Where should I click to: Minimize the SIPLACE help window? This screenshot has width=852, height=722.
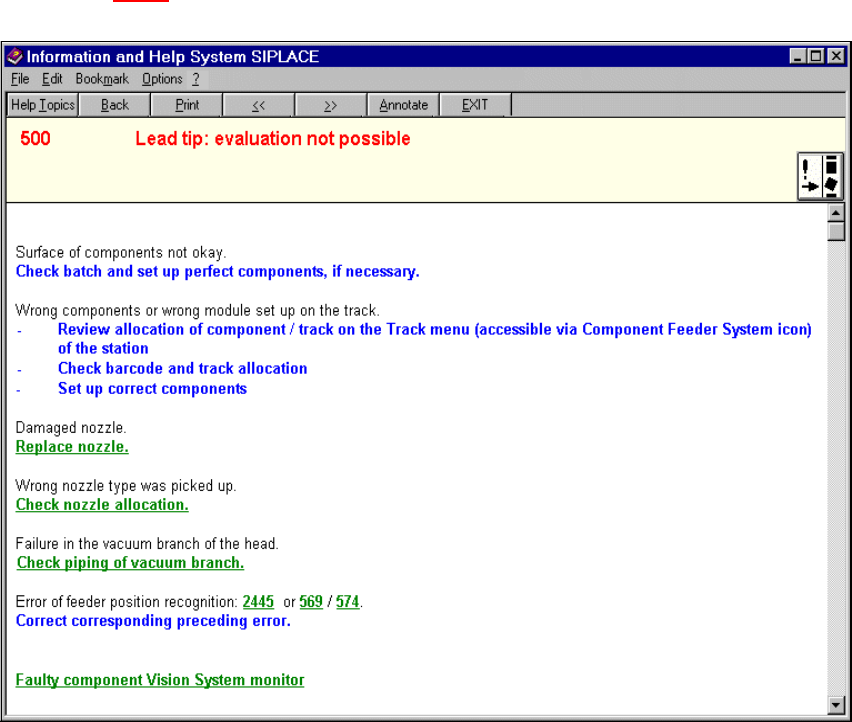798,56
